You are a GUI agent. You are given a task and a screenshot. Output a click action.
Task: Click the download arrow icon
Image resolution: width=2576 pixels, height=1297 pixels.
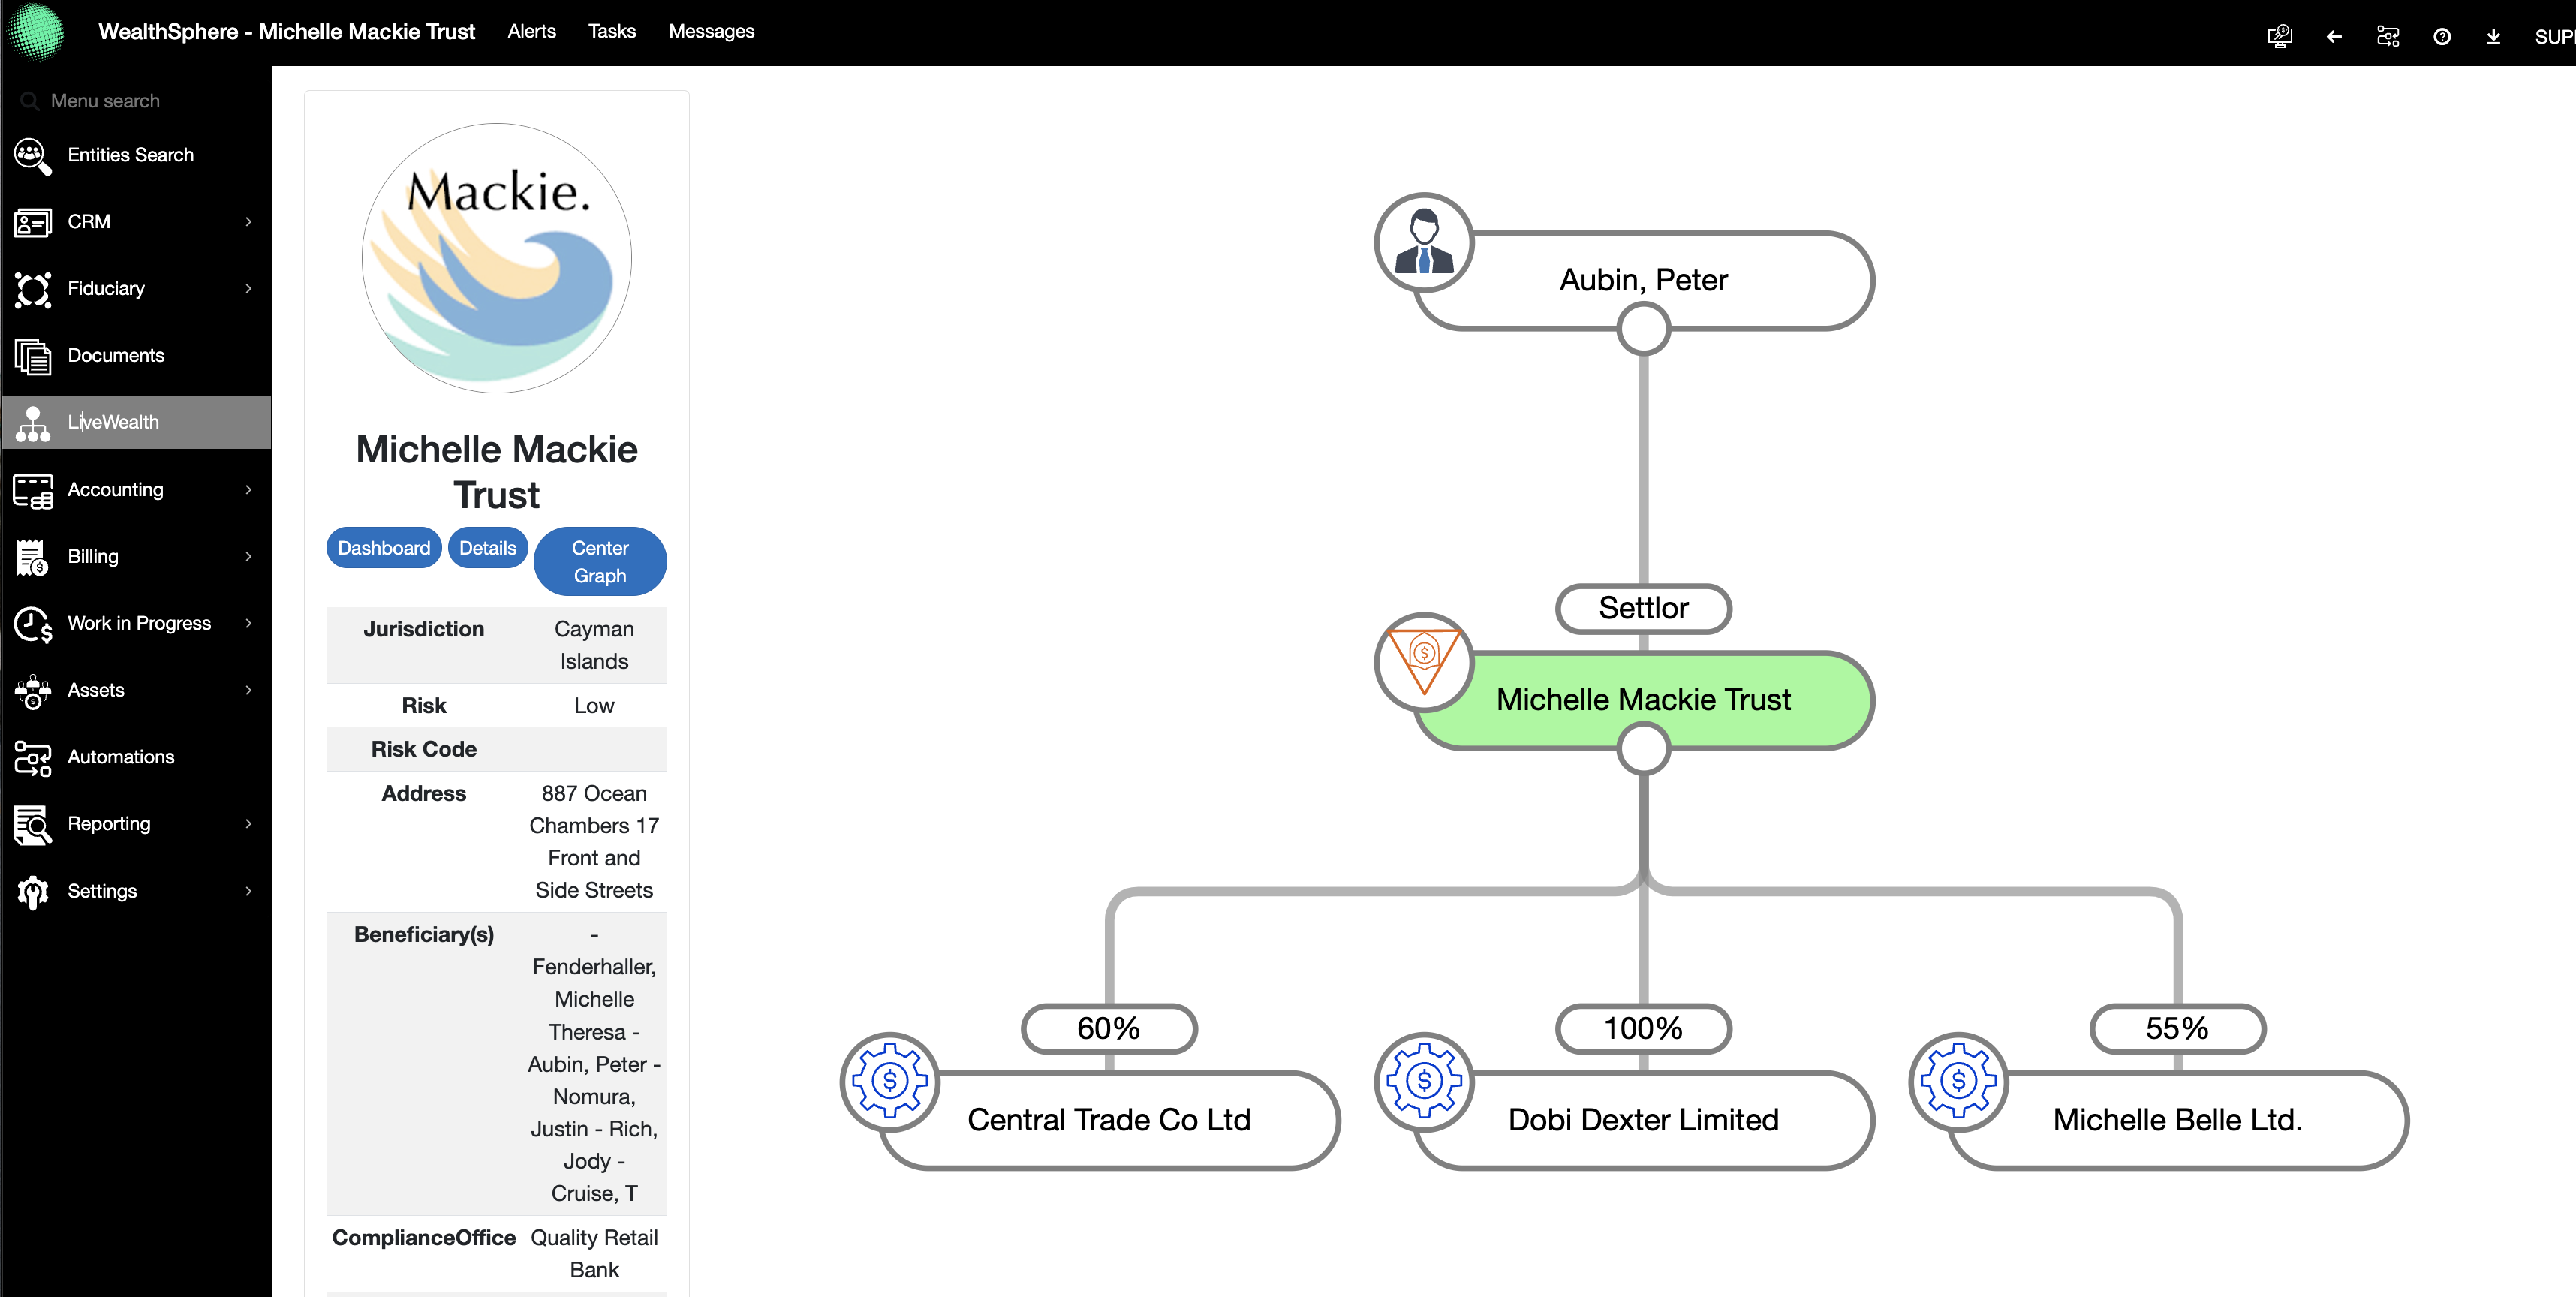tap(2493, 37)
